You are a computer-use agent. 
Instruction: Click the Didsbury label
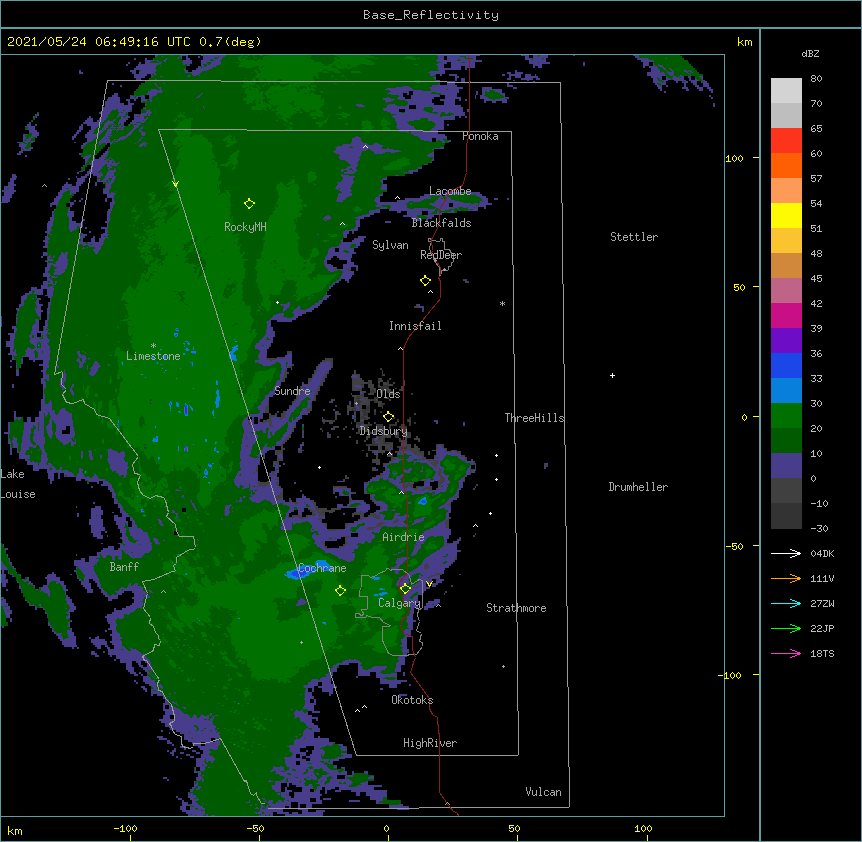[x=384, y=431]
